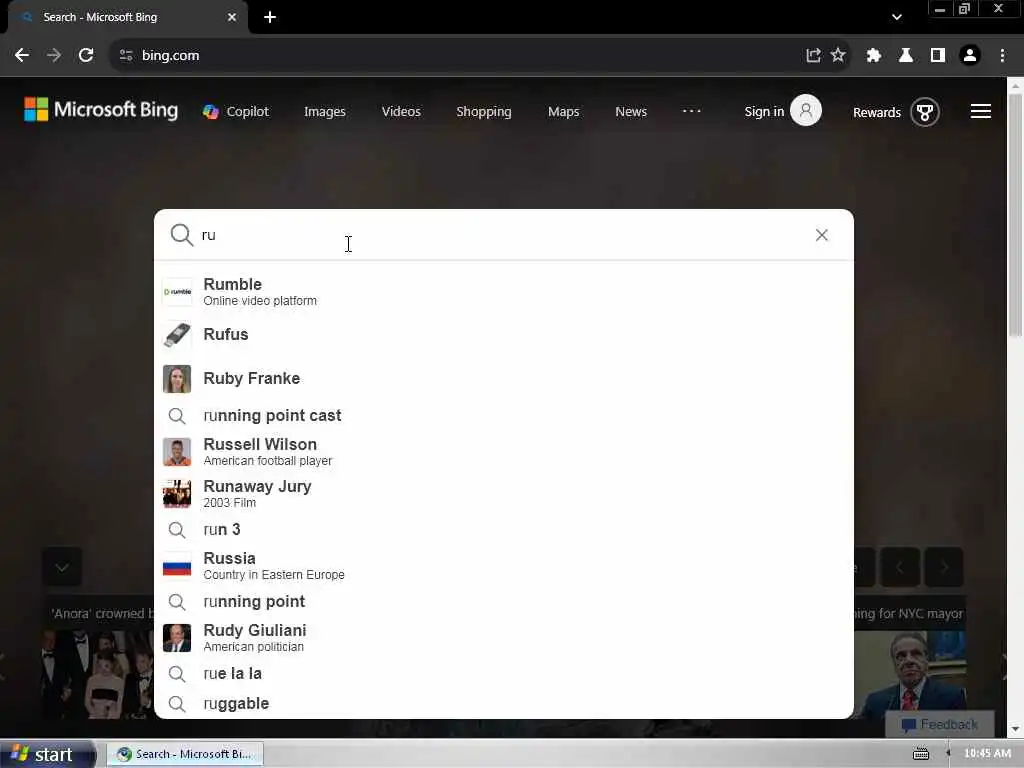Click the Ruby Franke photo
The height and width of the screenshot is (768, 1024).
177,379
